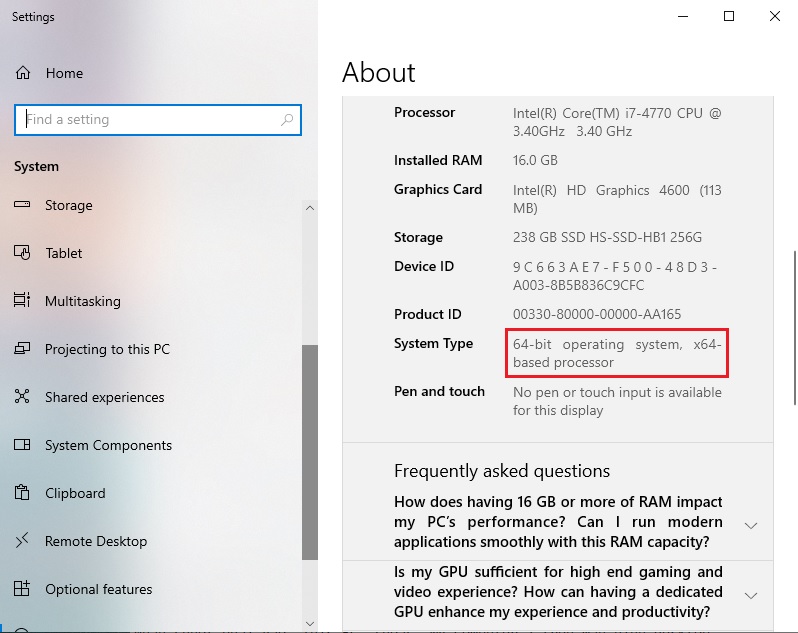Select Pen and touch value text

pyautogui.click(x=617, y=401)
